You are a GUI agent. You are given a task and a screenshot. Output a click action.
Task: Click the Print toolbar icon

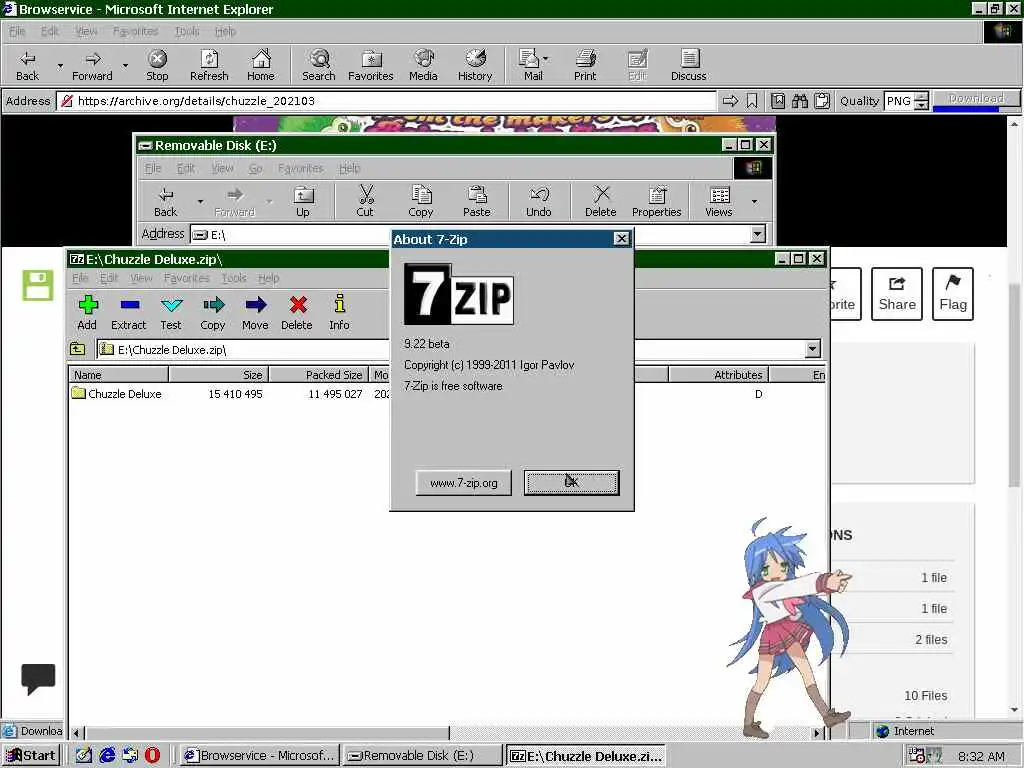click(585, 65)
